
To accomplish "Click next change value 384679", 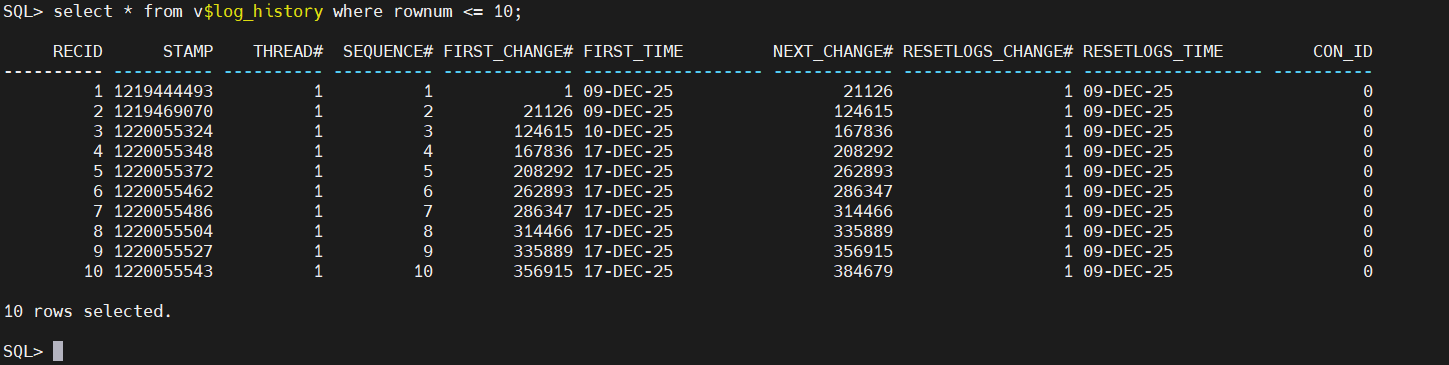I will pyautogui.click(x=863, y=271).
